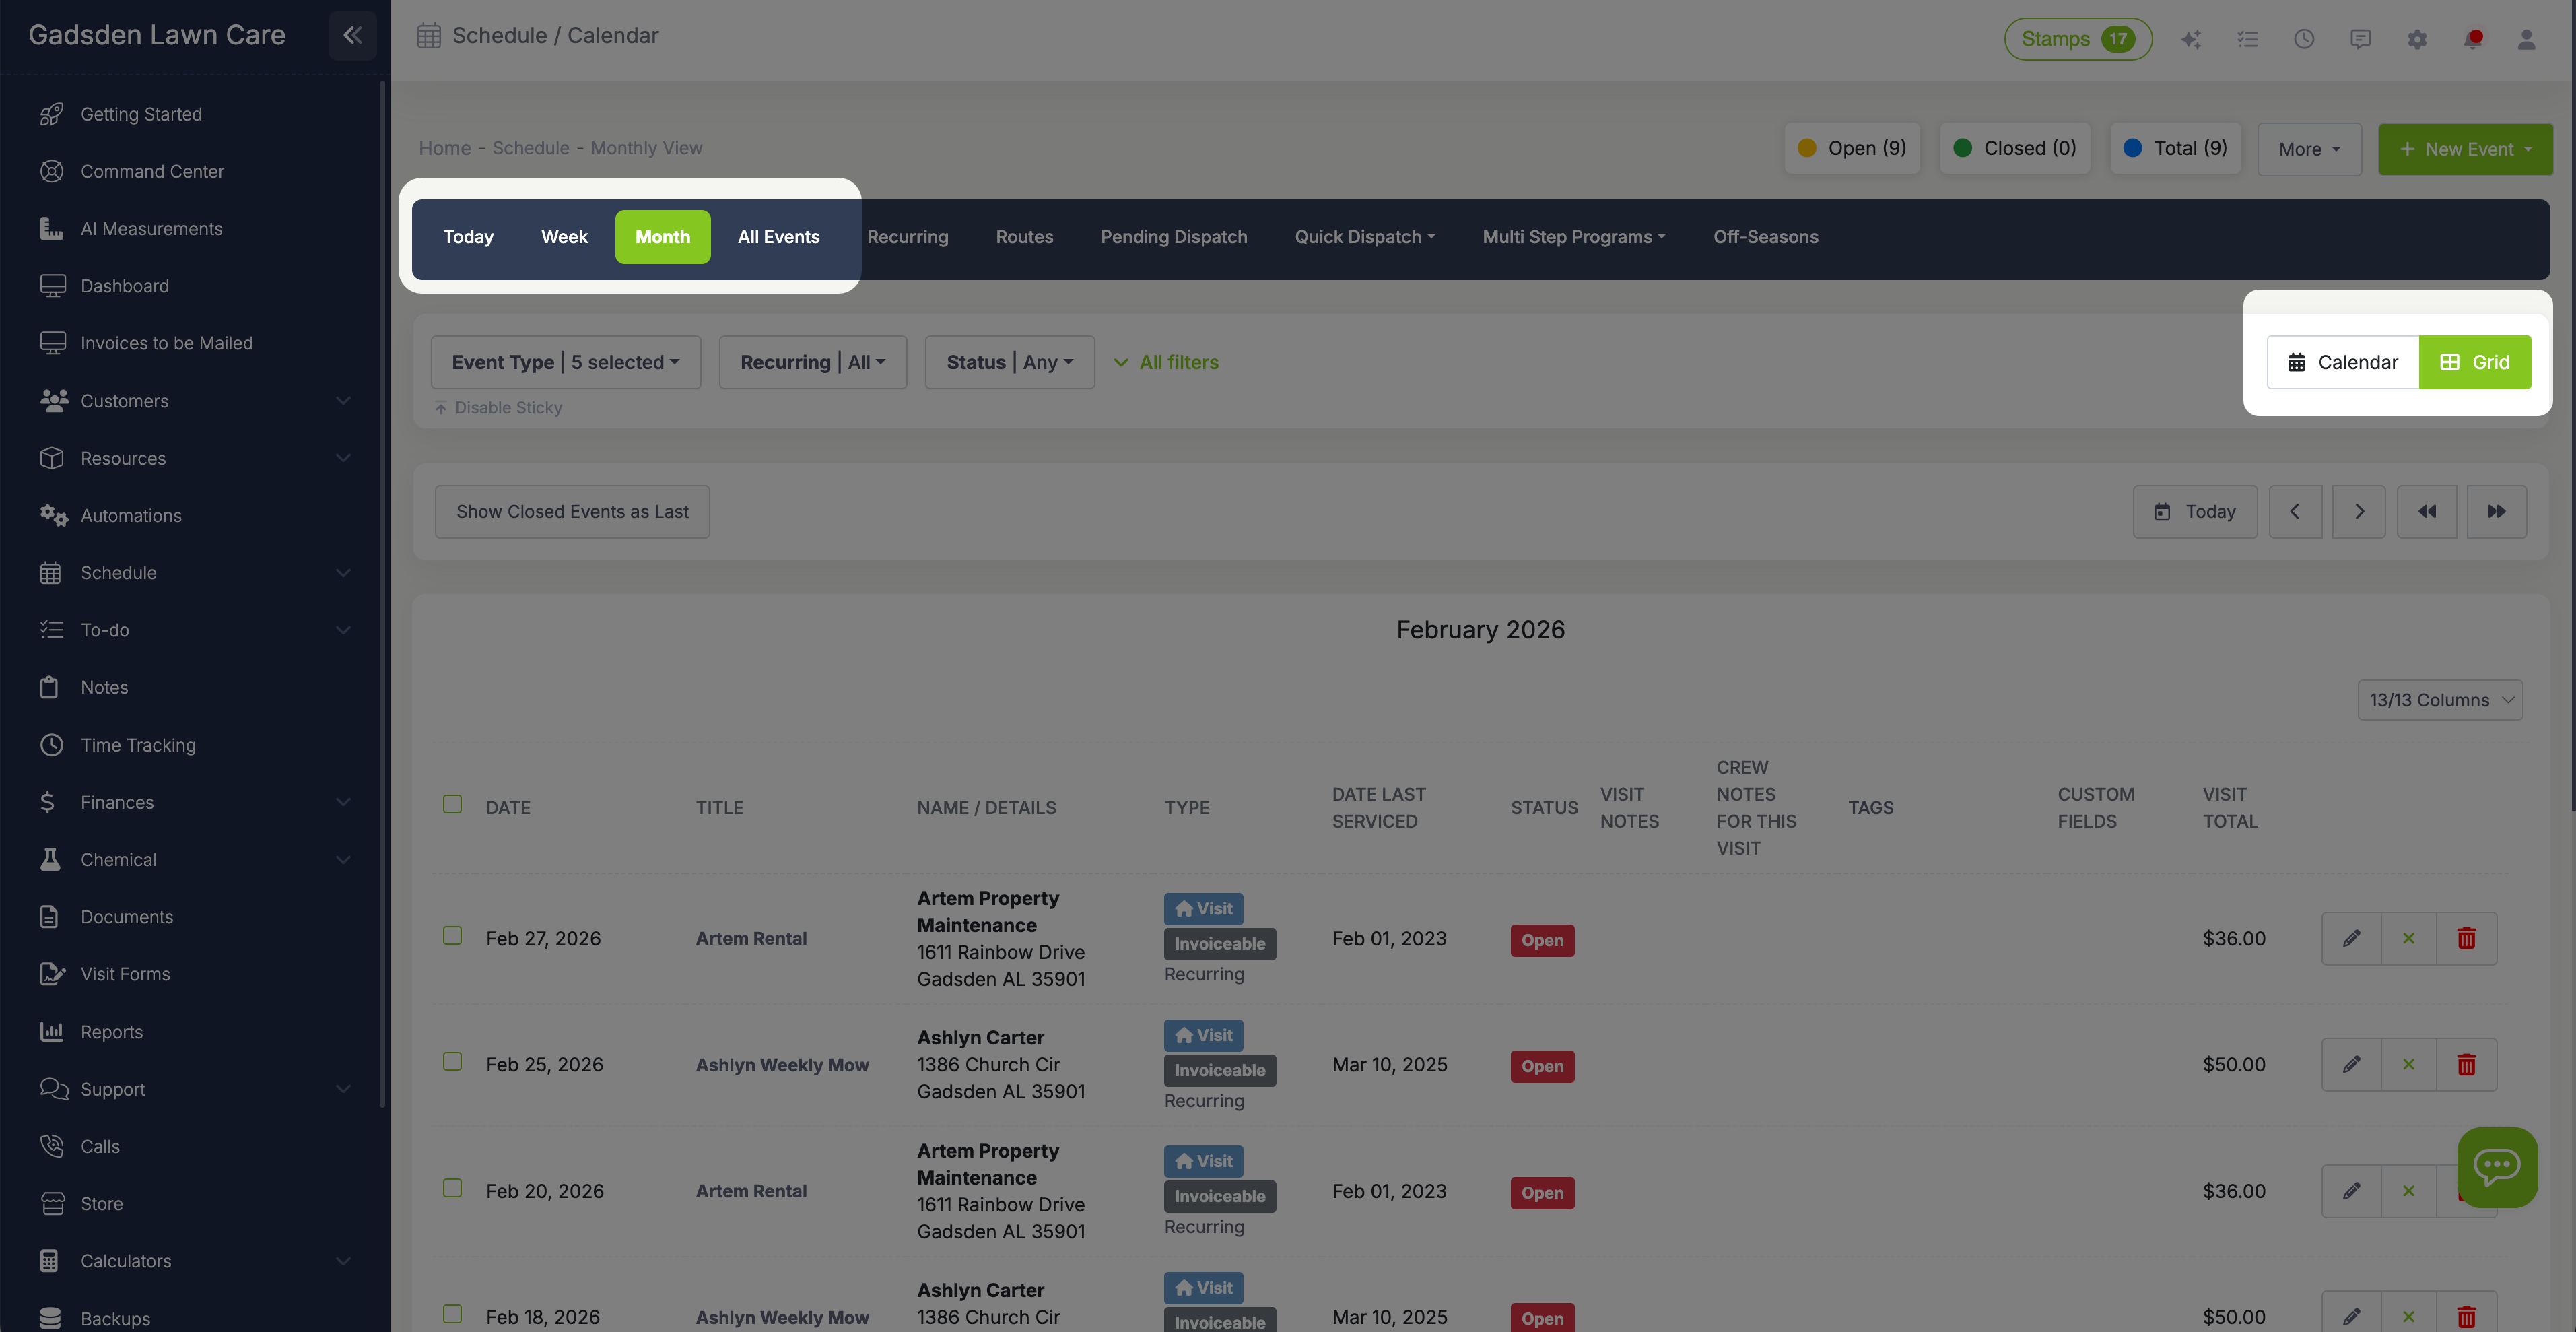Jump forward with fast-forward arrows button
The image size is (2576, 1332).
2496,512
